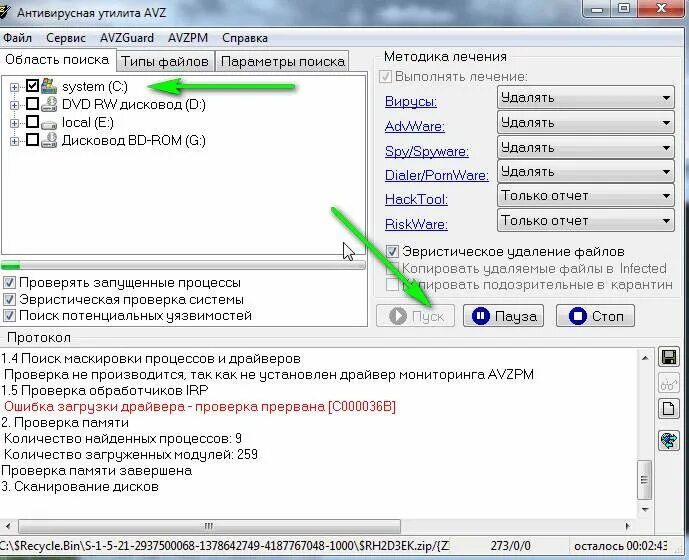The width and height of the screenshot is (689, 560).
Task: Open the AVZPM menu
Action: pos(188,38)
